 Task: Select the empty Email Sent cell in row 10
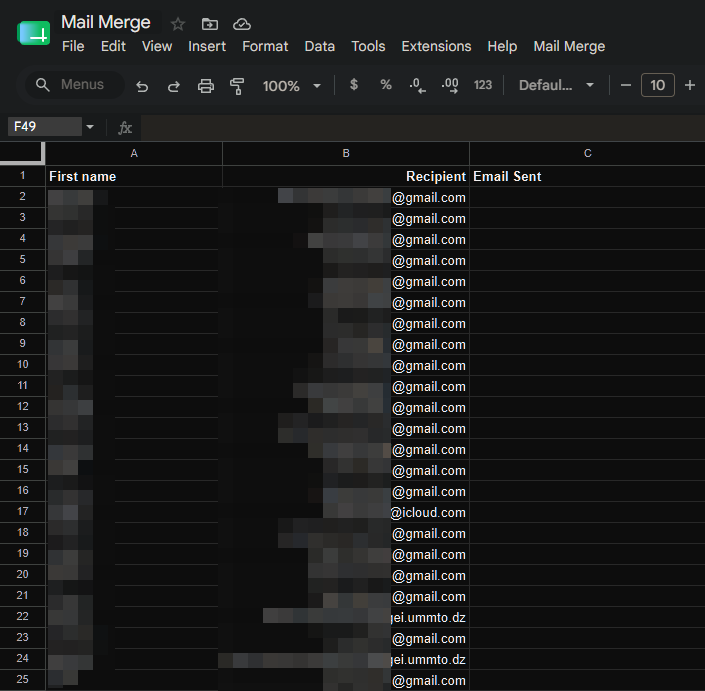[587, 365]
